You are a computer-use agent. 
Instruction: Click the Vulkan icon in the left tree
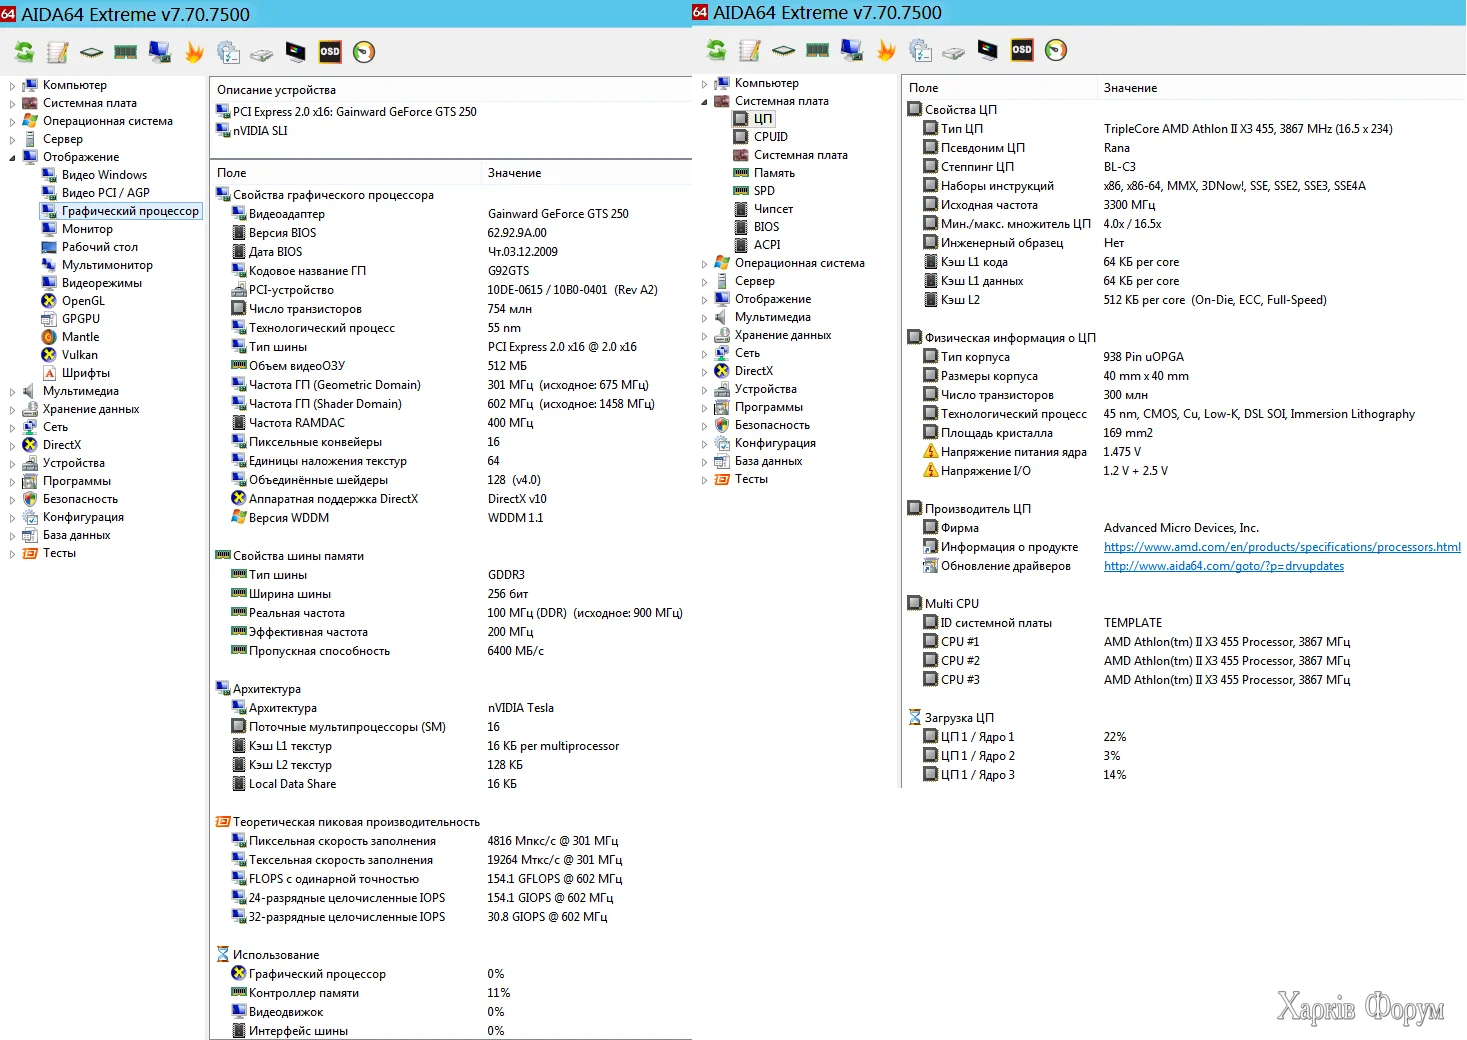(x=49, y=355)
